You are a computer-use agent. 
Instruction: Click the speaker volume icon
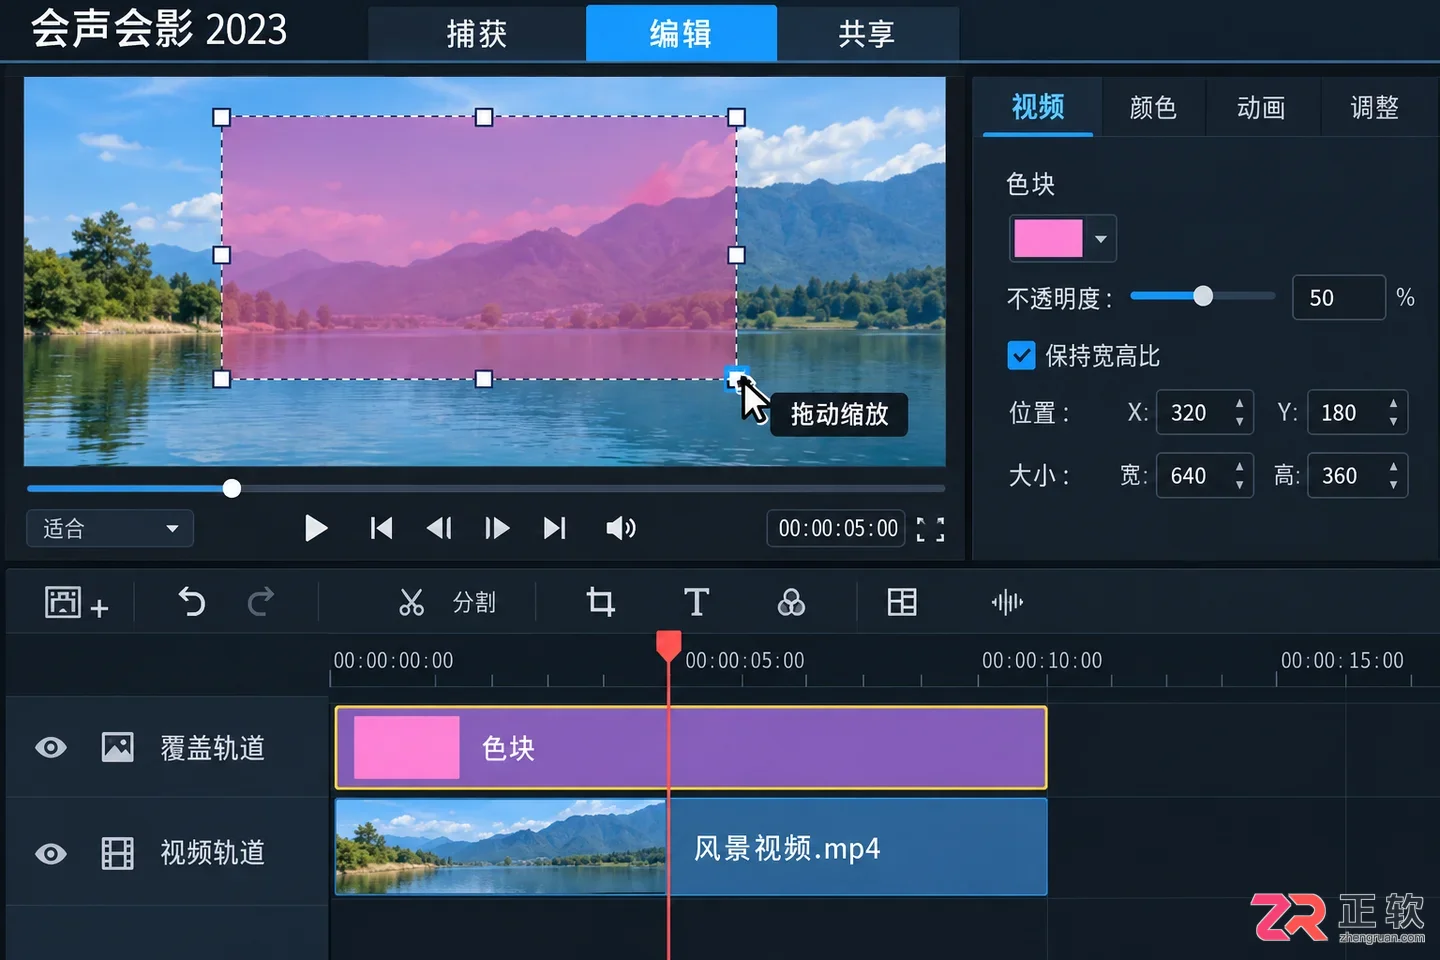click(621, 528)
